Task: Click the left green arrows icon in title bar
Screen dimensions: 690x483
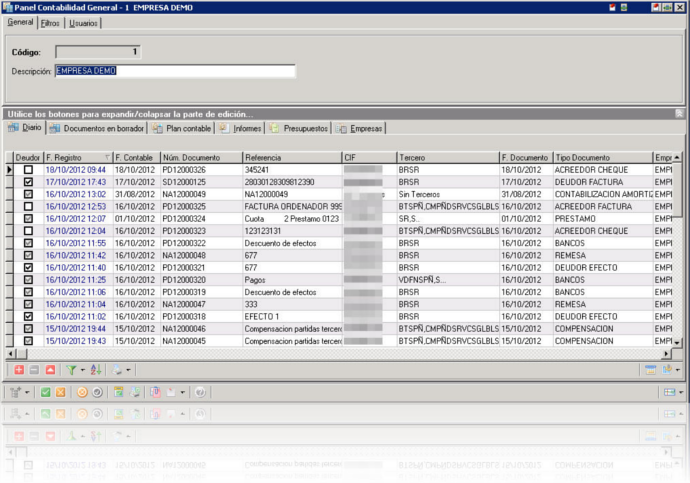Action: [624, 7]
